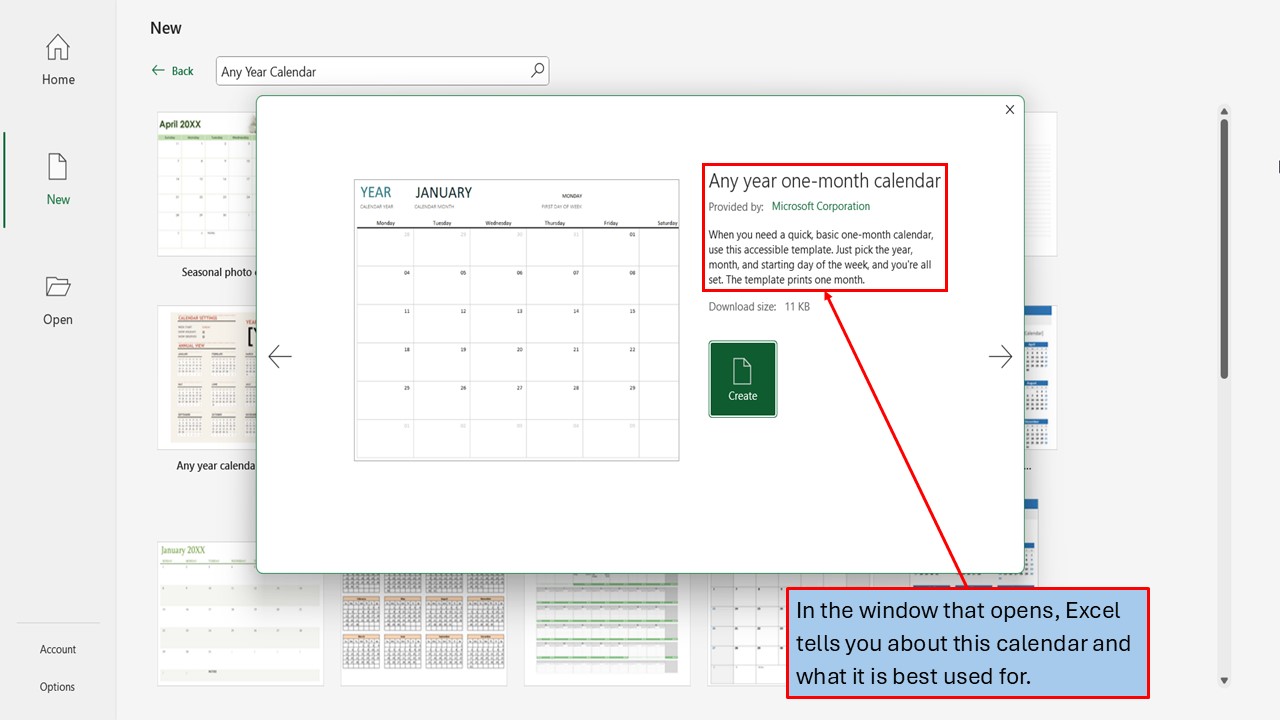Open the Microsoft Corporation provider link
The image size is (1280, 720).
[x=820, y=206]
